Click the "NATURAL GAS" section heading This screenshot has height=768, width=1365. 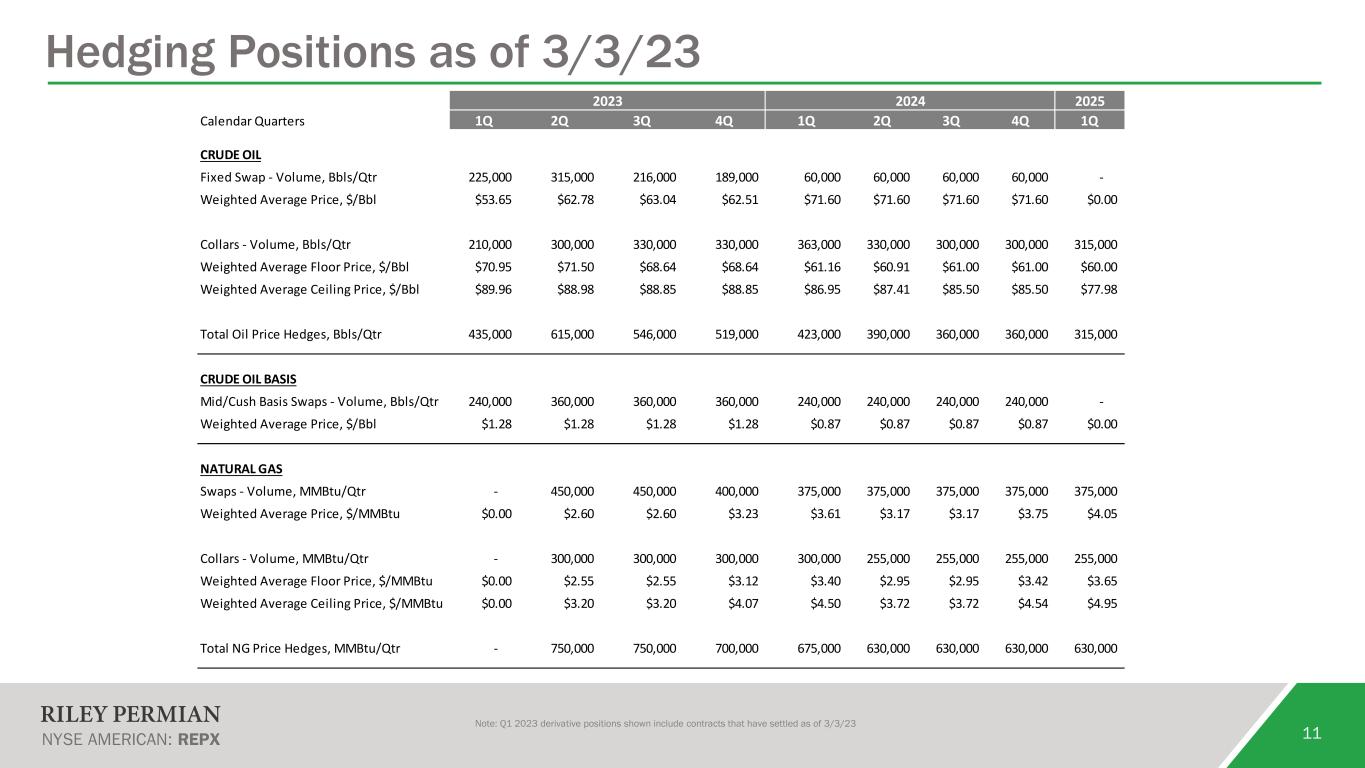tap(239, 468)
